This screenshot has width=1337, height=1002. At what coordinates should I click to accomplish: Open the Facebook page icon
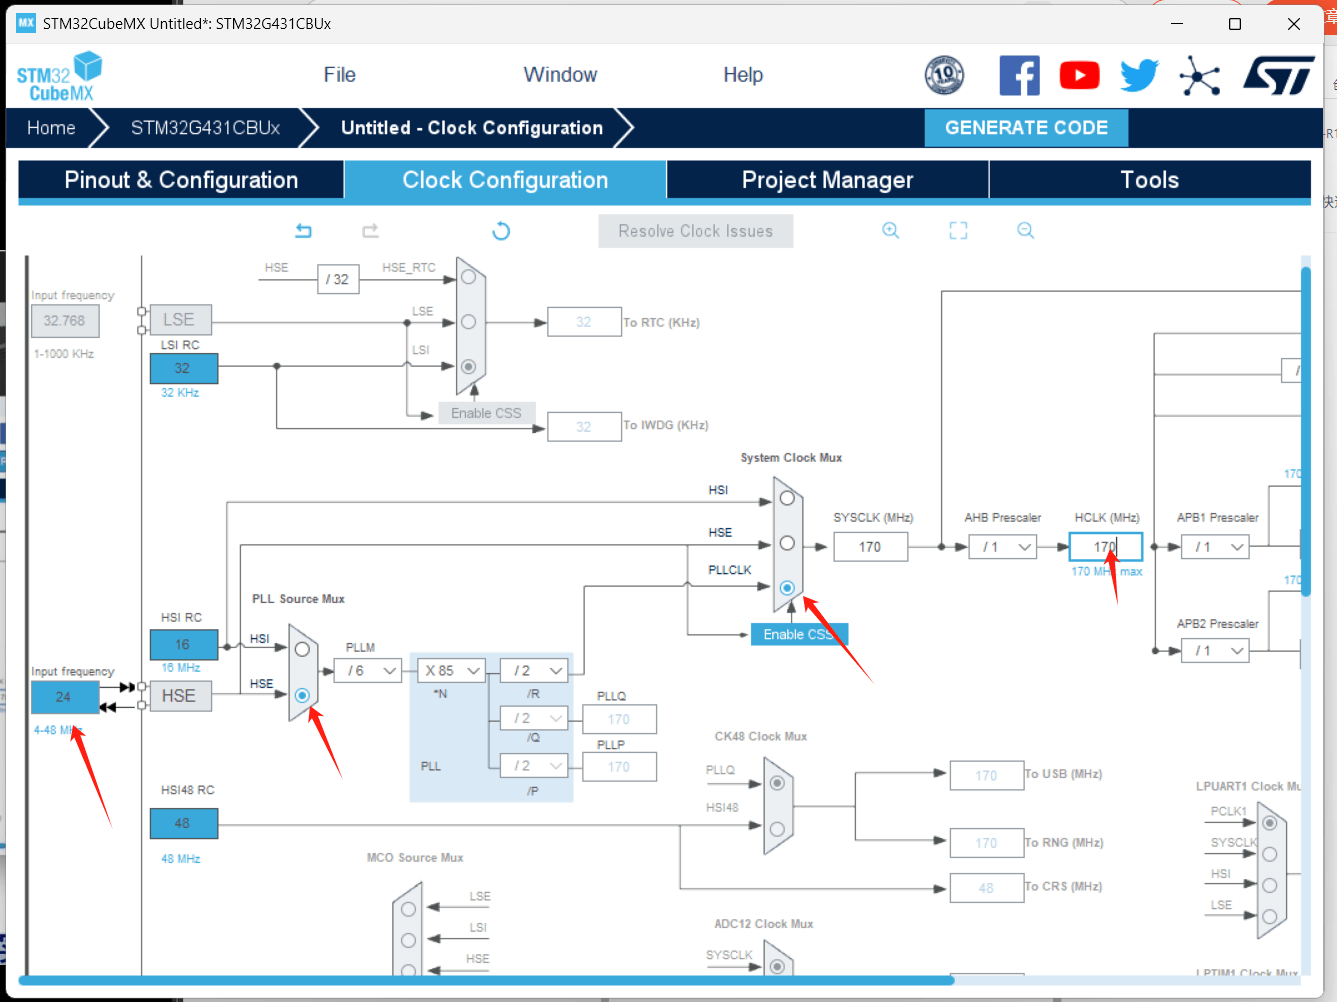tap(1019, 75)
